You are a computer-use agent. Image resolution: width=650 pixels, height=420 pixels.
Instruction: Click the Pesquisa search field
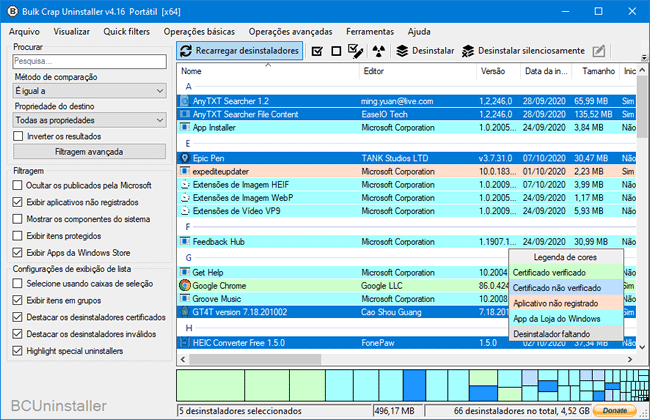[x=90, y=62]
